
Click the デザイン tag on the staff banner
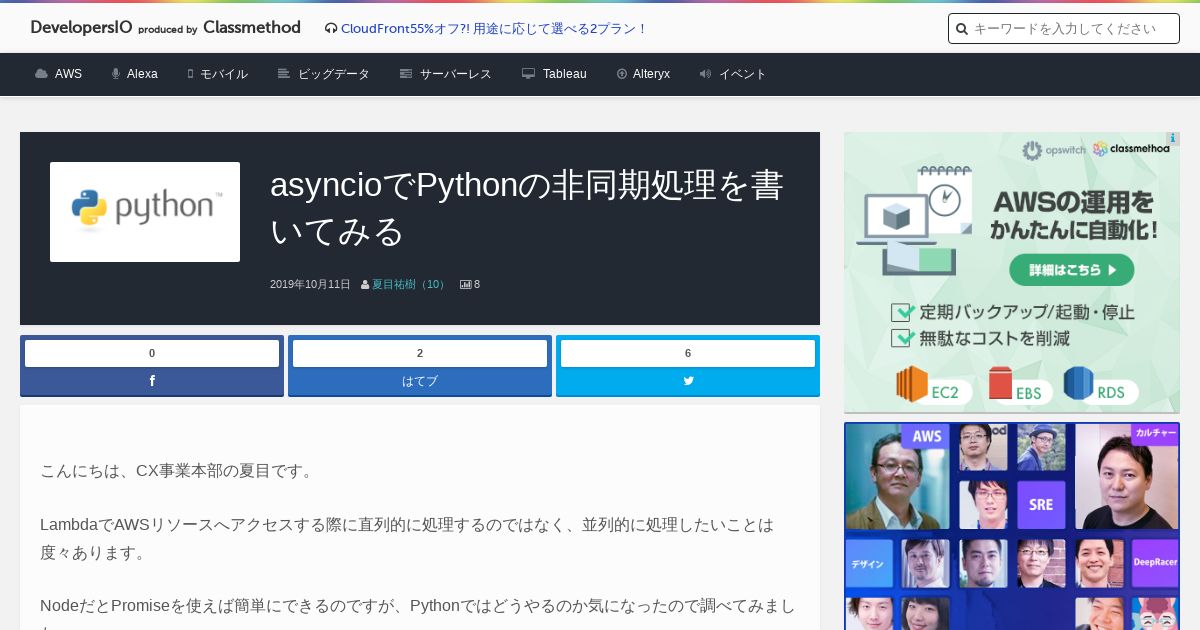868,564
